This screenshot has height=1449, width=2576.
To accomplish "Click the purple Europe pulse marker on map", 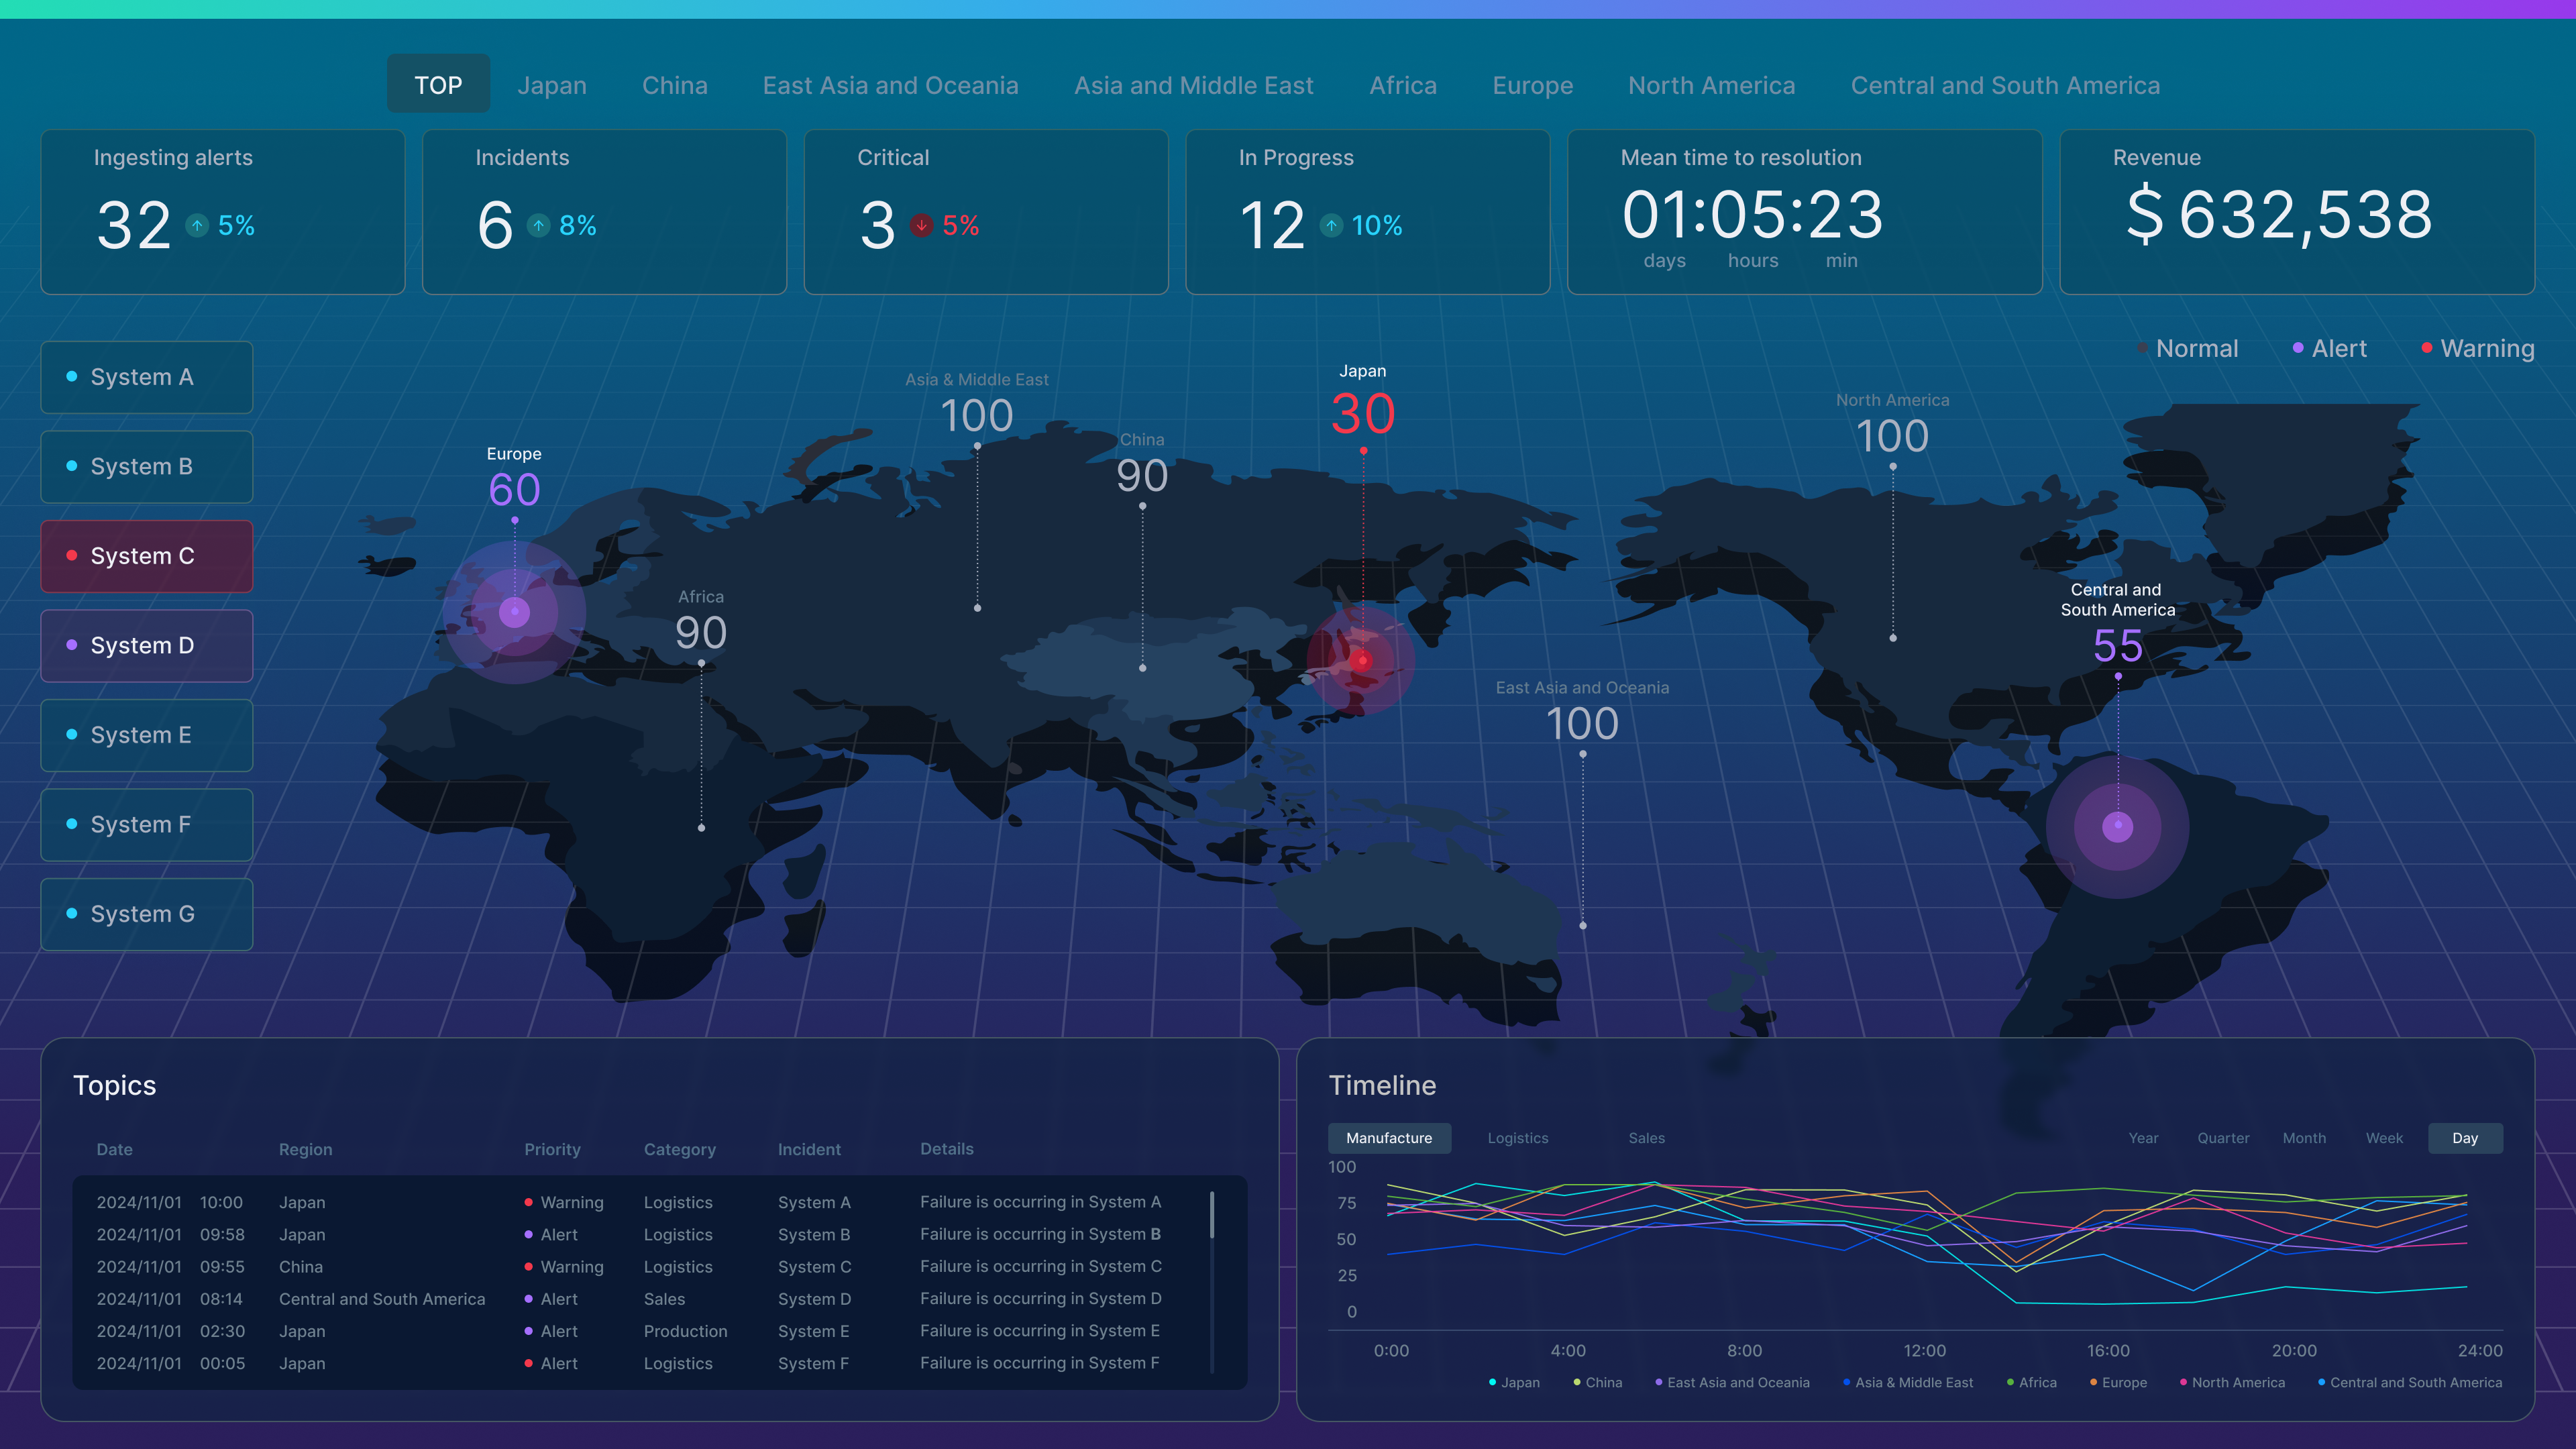I will click(515, 612).
